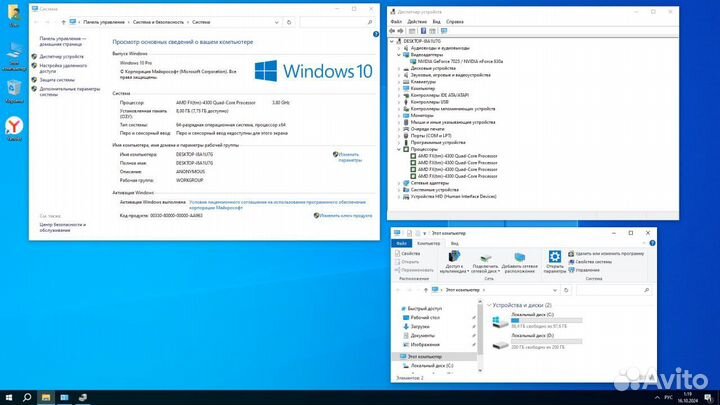Expand the 'Сетевые адаптеры' device category

[x=400, y=182]
